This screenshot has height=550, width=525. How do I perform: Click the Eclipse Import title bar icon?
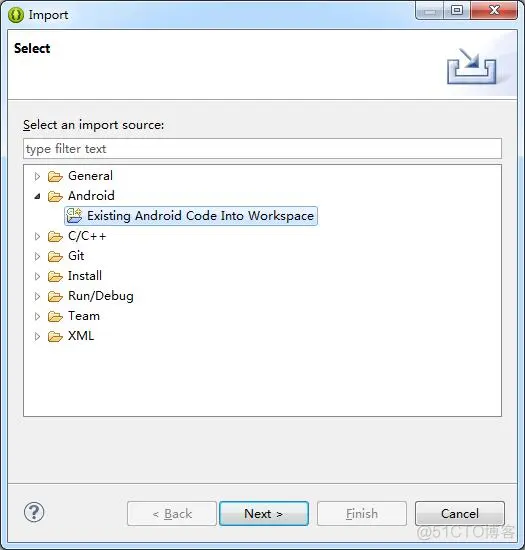pyautogui.click(x=16, y=15)
